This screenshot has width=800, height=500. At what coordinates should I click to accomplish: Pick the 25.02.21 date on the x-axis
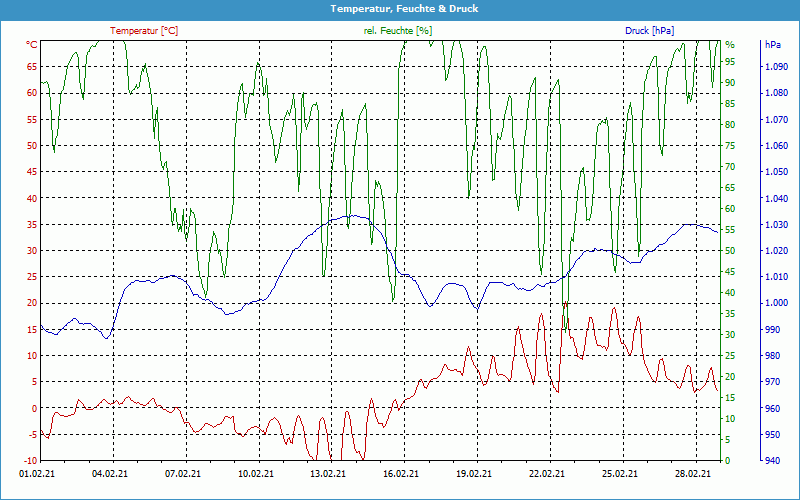click(620, 475)
